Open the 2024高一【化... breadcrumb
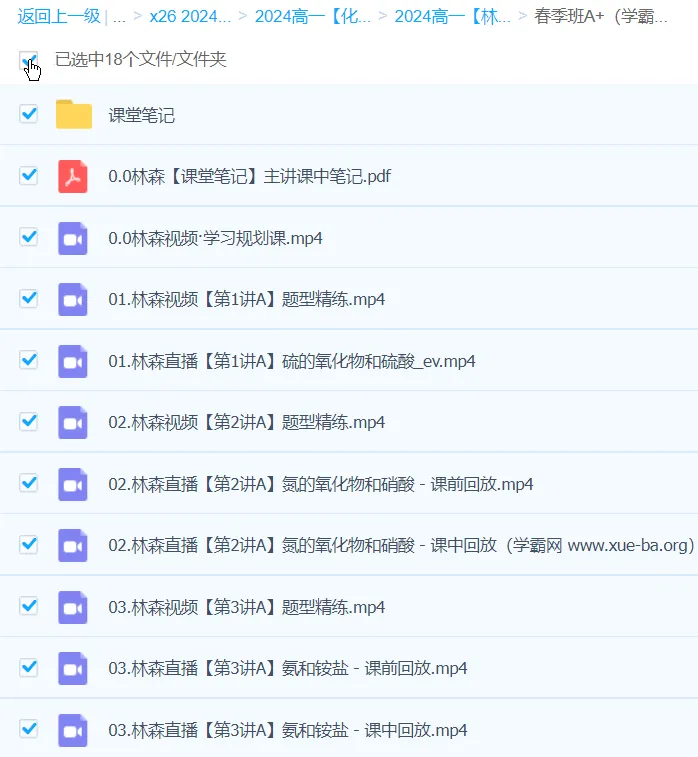 coord(313,16)
